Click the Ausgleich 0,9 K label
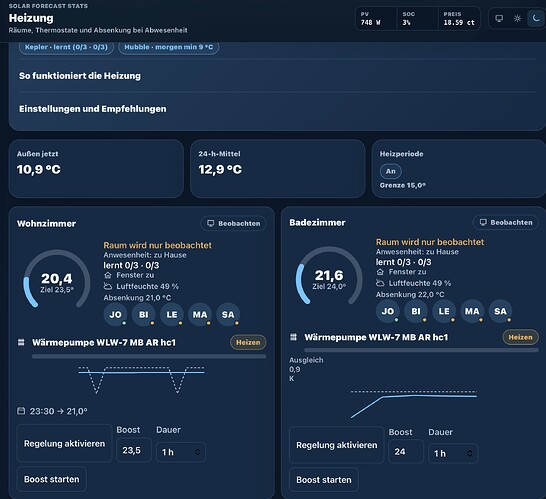 point(306,369)
